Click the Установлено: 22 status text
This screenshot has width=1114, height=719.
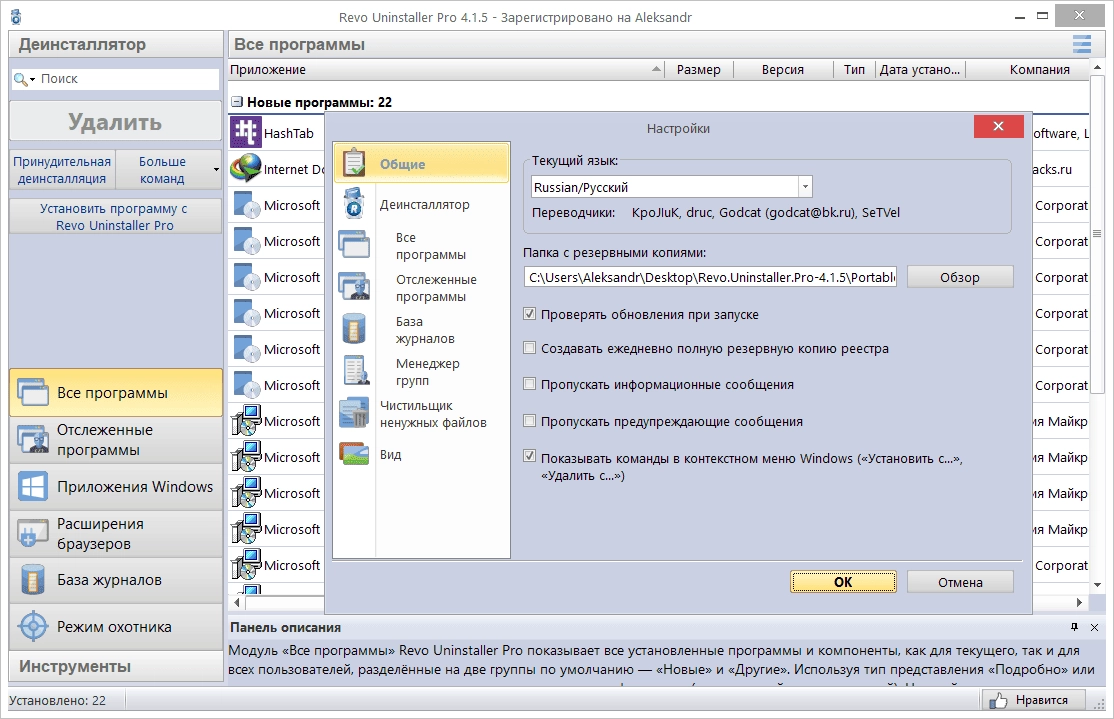58,701
